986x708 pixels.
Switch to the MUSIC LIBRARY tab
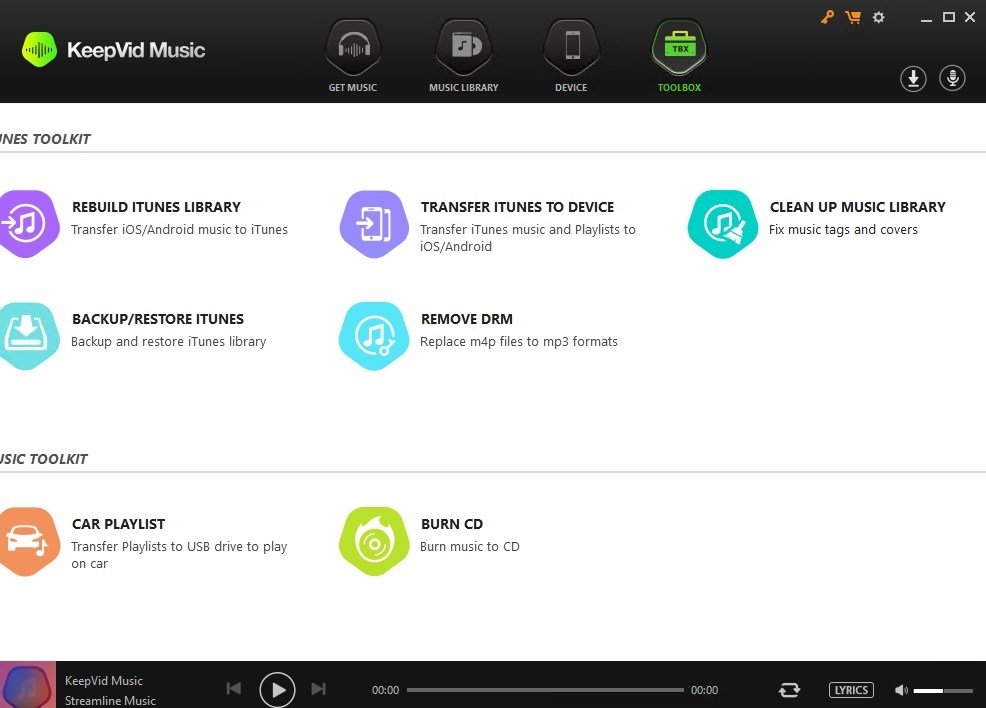pos(464,87)
